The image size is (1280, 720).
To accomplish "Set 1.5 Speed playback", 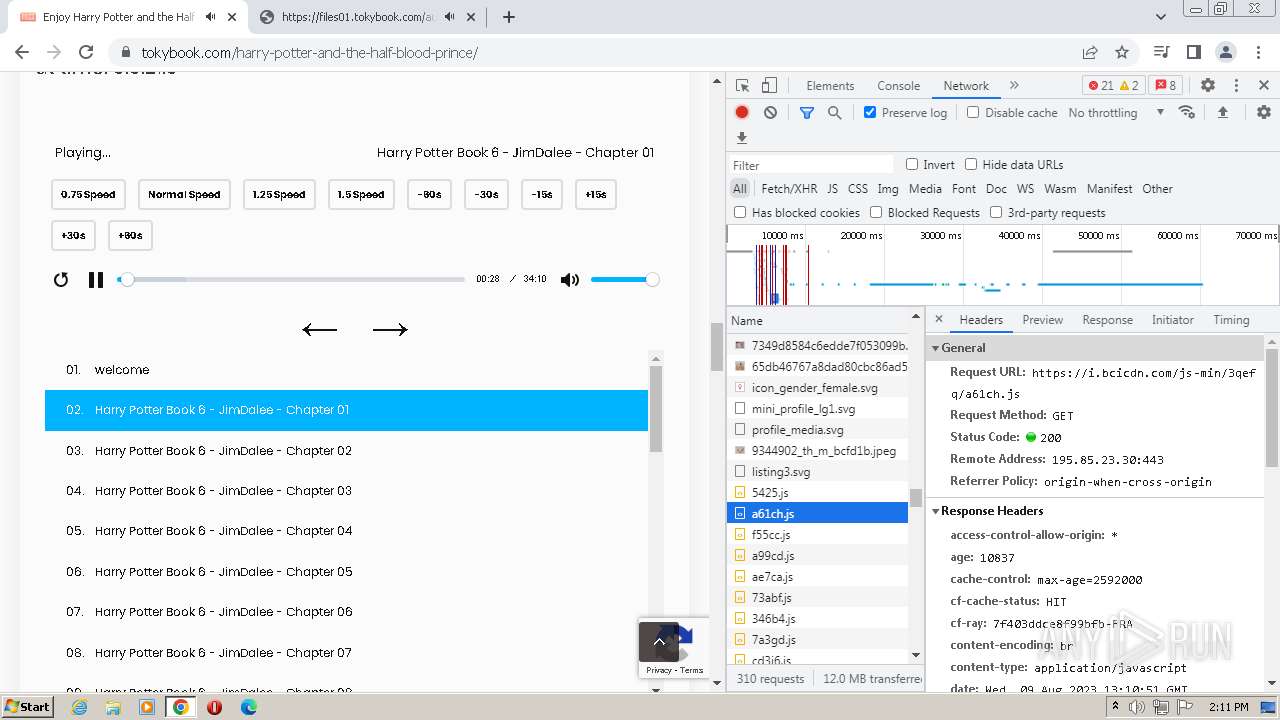I will click(x=361, y=195).
